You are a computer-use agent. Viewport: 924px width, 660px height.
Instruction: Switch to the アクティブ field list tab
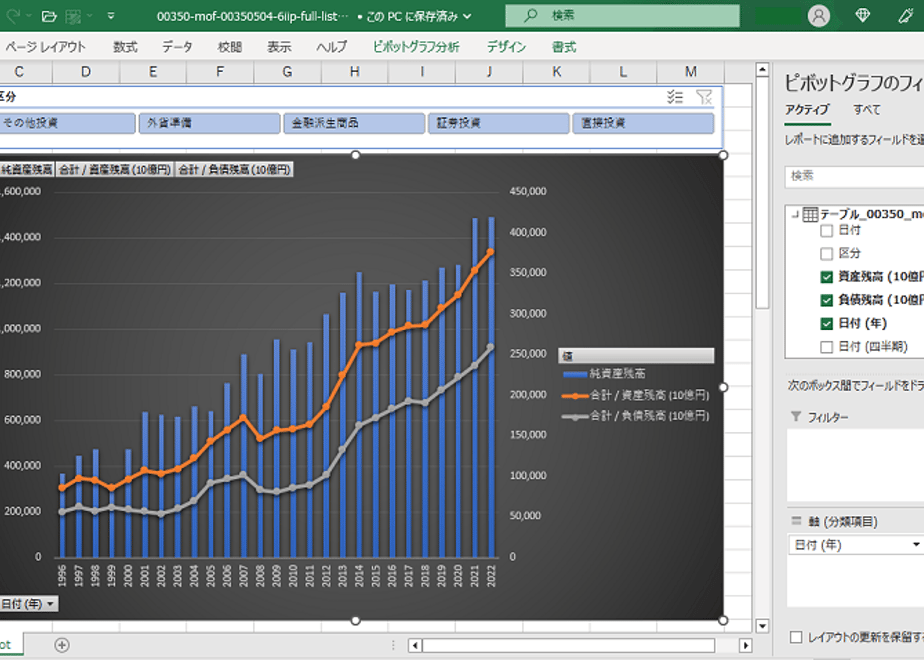(807, 110)
